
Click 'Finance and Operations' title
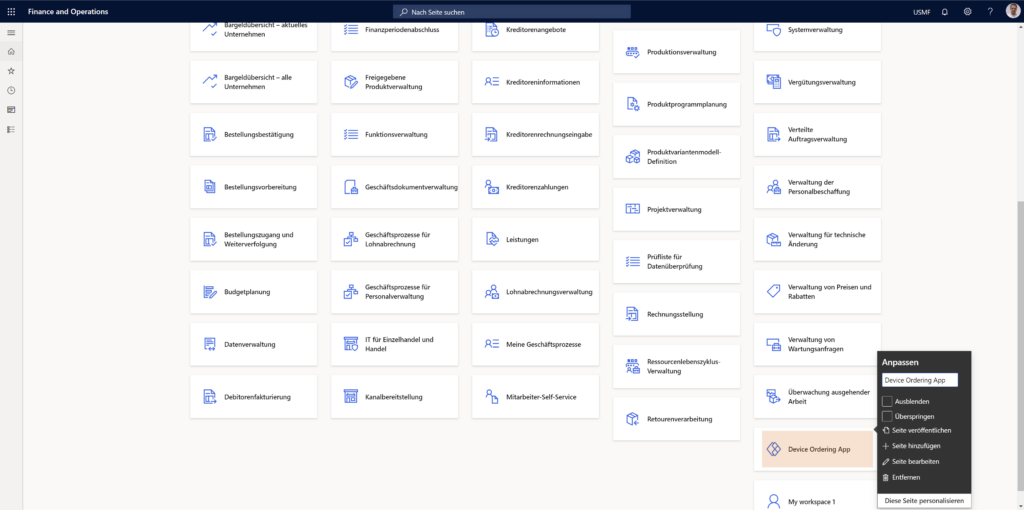click(68, 12)
